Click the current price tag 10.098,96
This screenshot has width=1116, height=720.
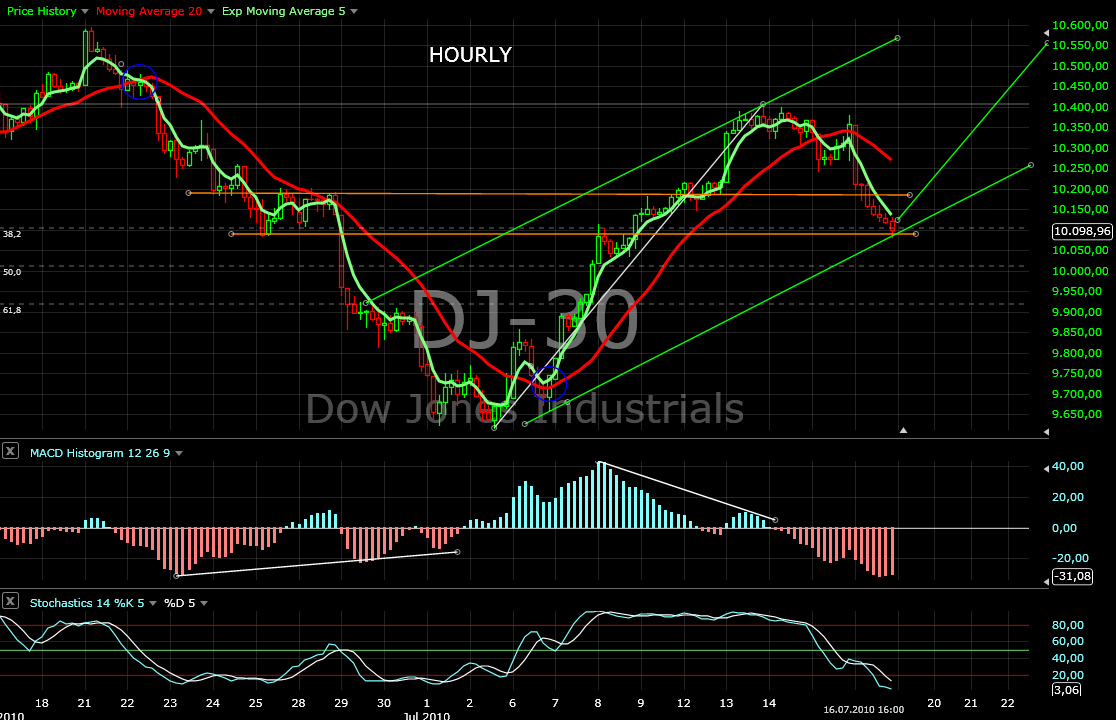pyautogui.click(x=1082, y=231)
